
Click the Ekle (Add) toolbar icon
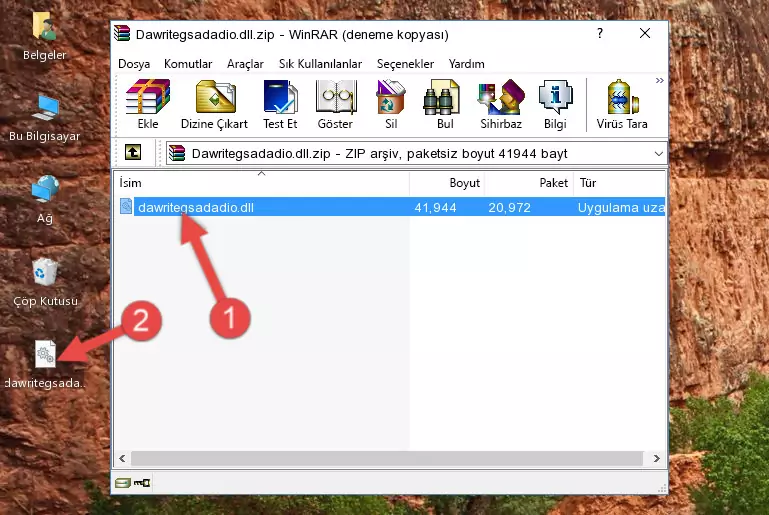(148, 104)
